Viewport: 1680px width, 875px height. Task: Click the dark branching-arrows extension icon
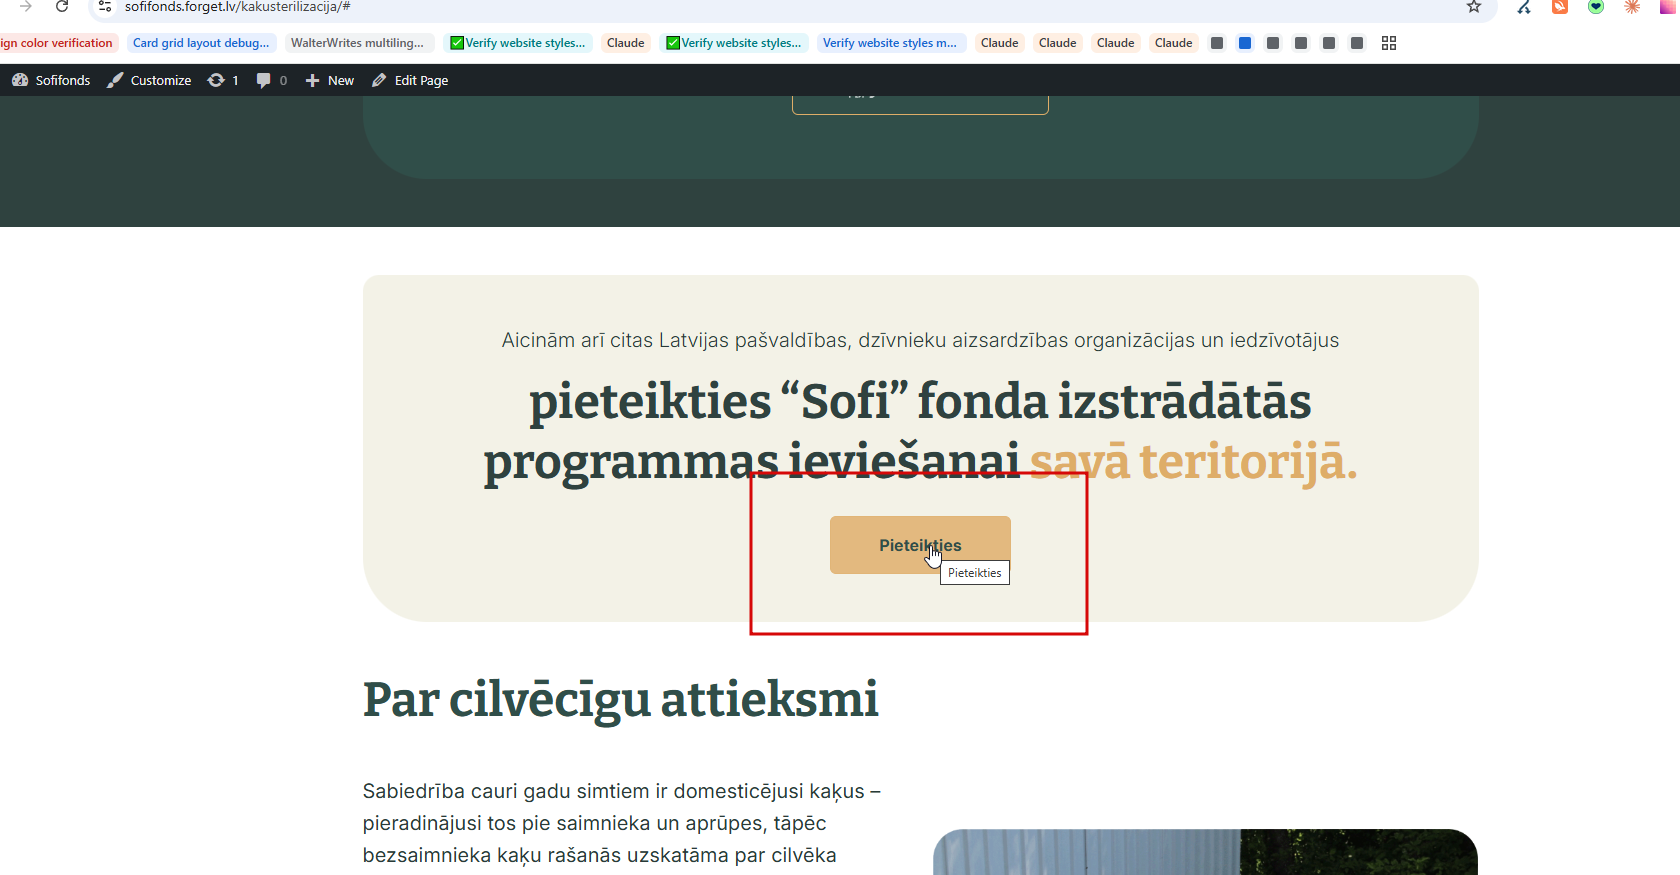(x=1524, y=7)
